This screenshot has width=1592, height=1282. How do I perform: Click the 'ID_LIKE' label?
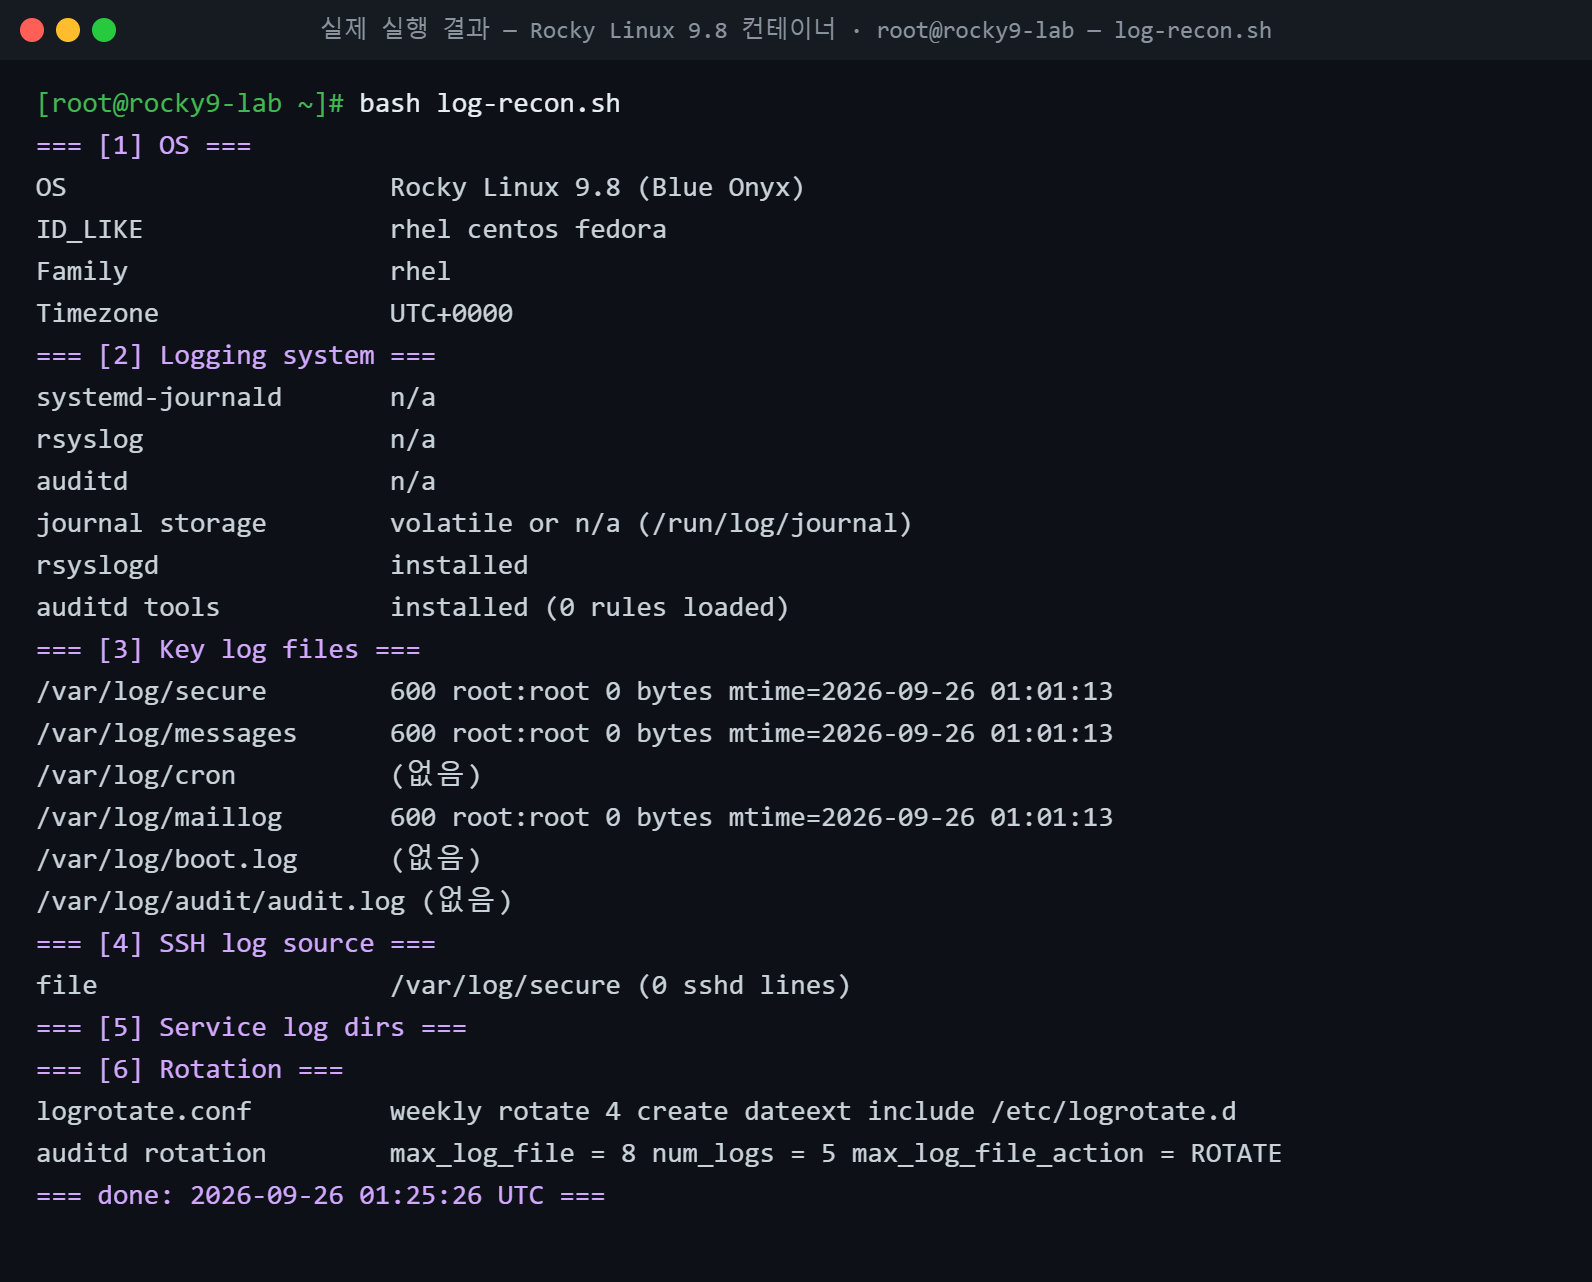point(90,230)
